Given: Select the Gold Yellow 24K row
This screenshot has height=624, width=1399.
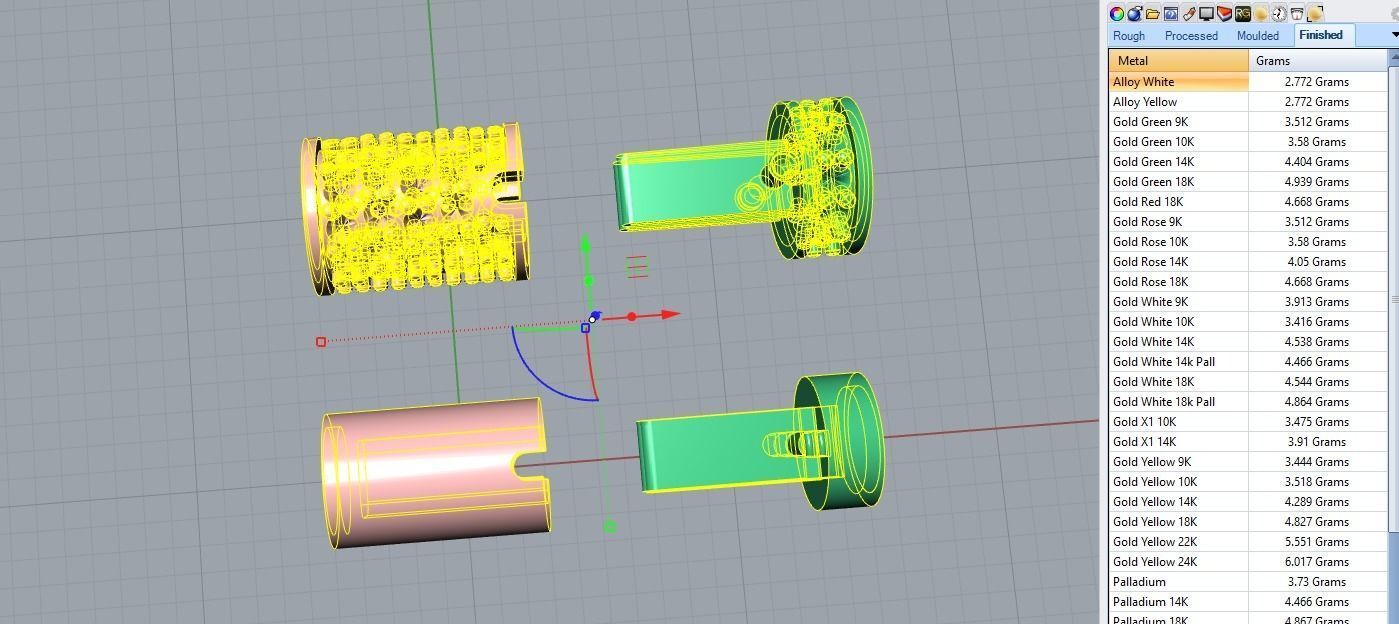Looking at the screenshot, I should pyautogui.click(x=1248, y=562).
